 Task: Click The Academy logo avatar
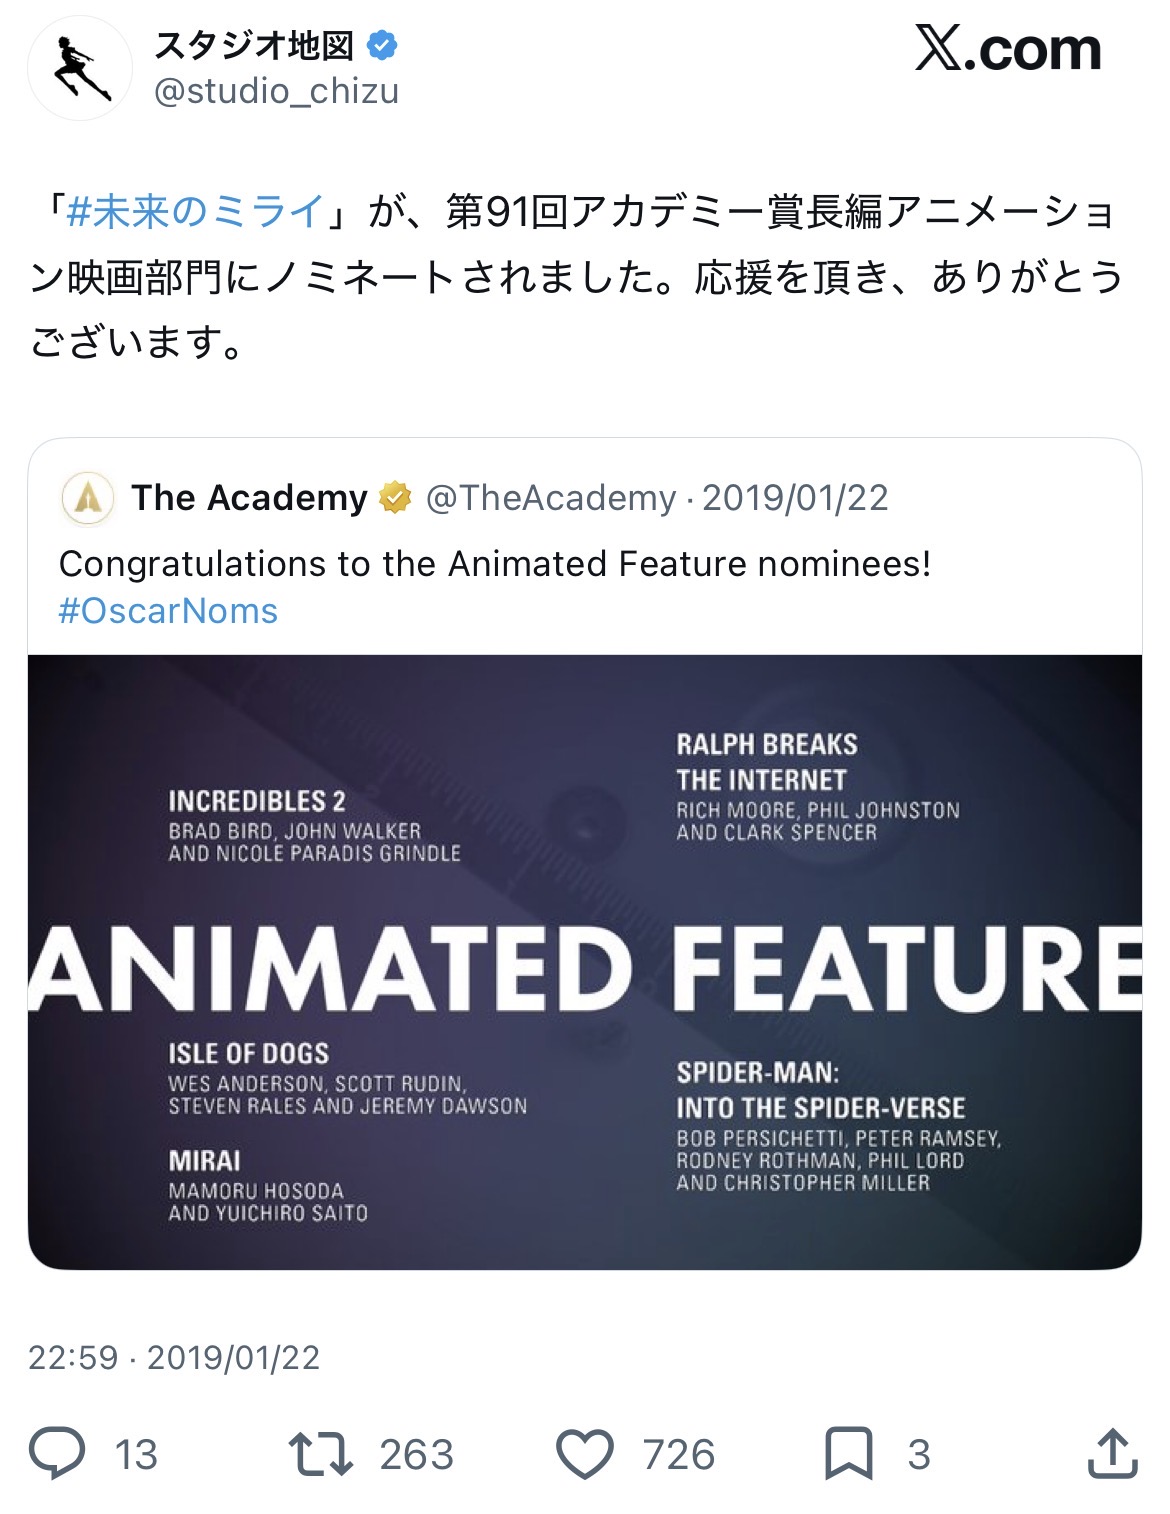(88, 497)
